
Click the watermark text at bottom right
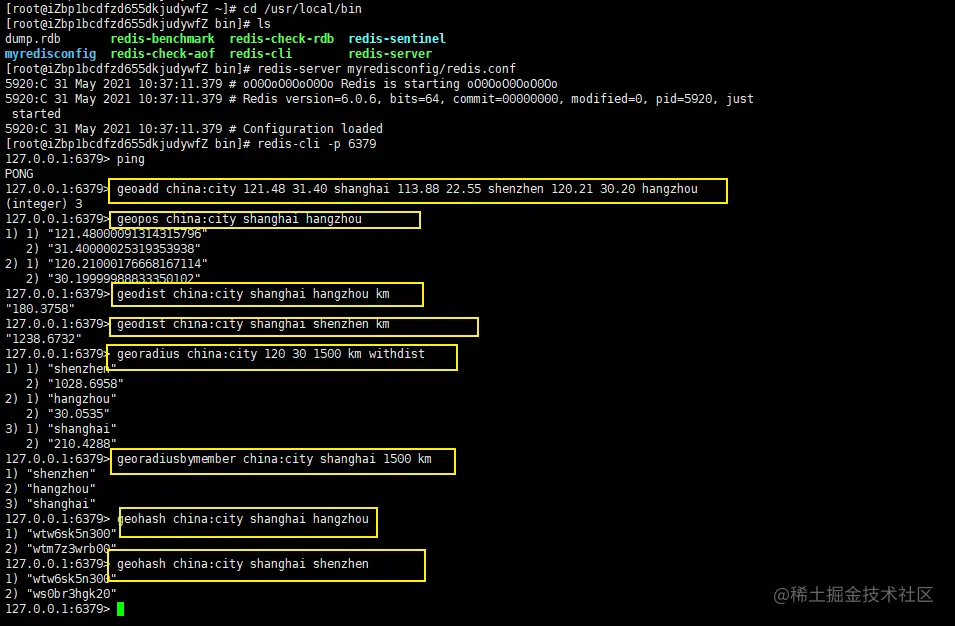pos(853,594)
